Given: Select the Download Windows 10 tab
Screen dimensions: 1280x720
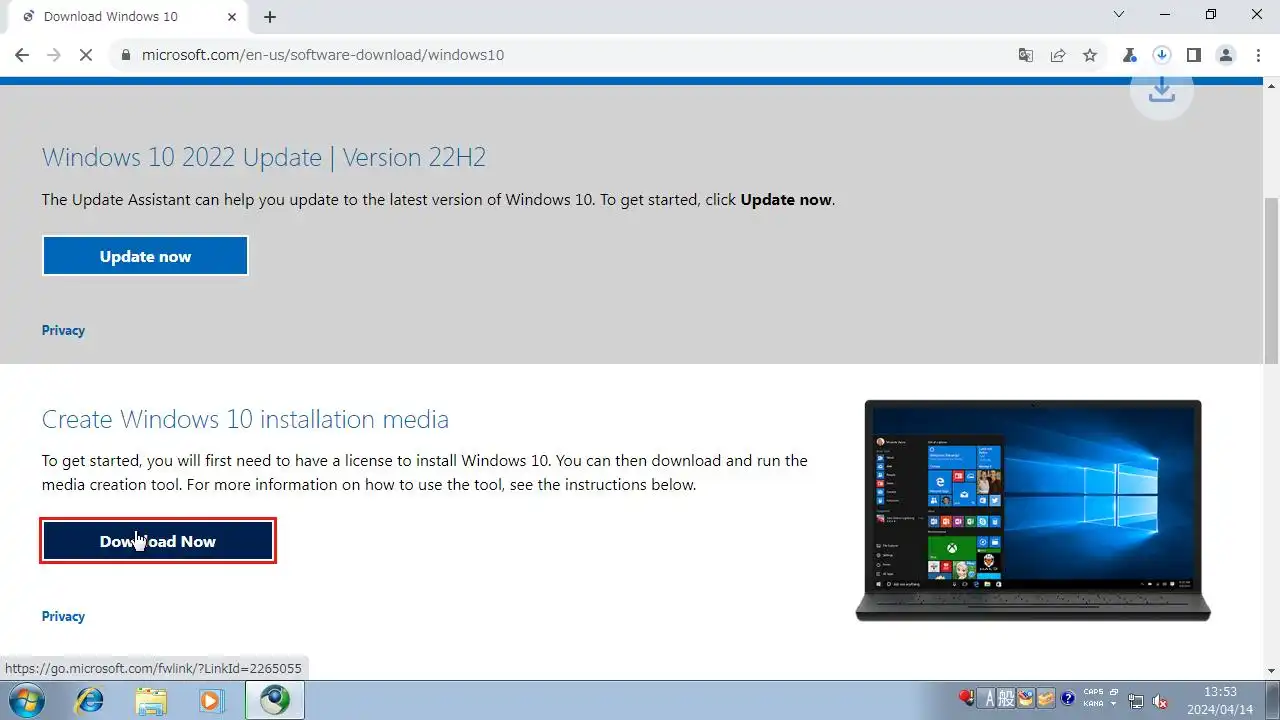Looking at the screenshot, I should click(x=128, y=17).
